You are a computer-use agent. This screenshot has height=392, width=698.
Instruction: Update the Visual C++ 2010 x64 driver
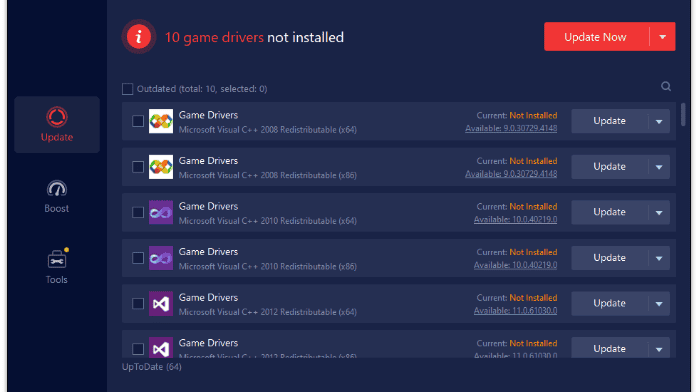tap(609, 212)
